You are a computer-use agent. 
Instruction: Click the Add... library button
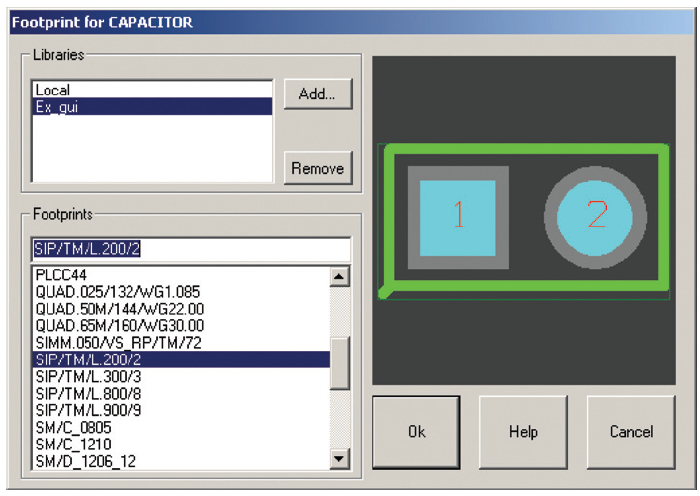(x=318, y=94)
